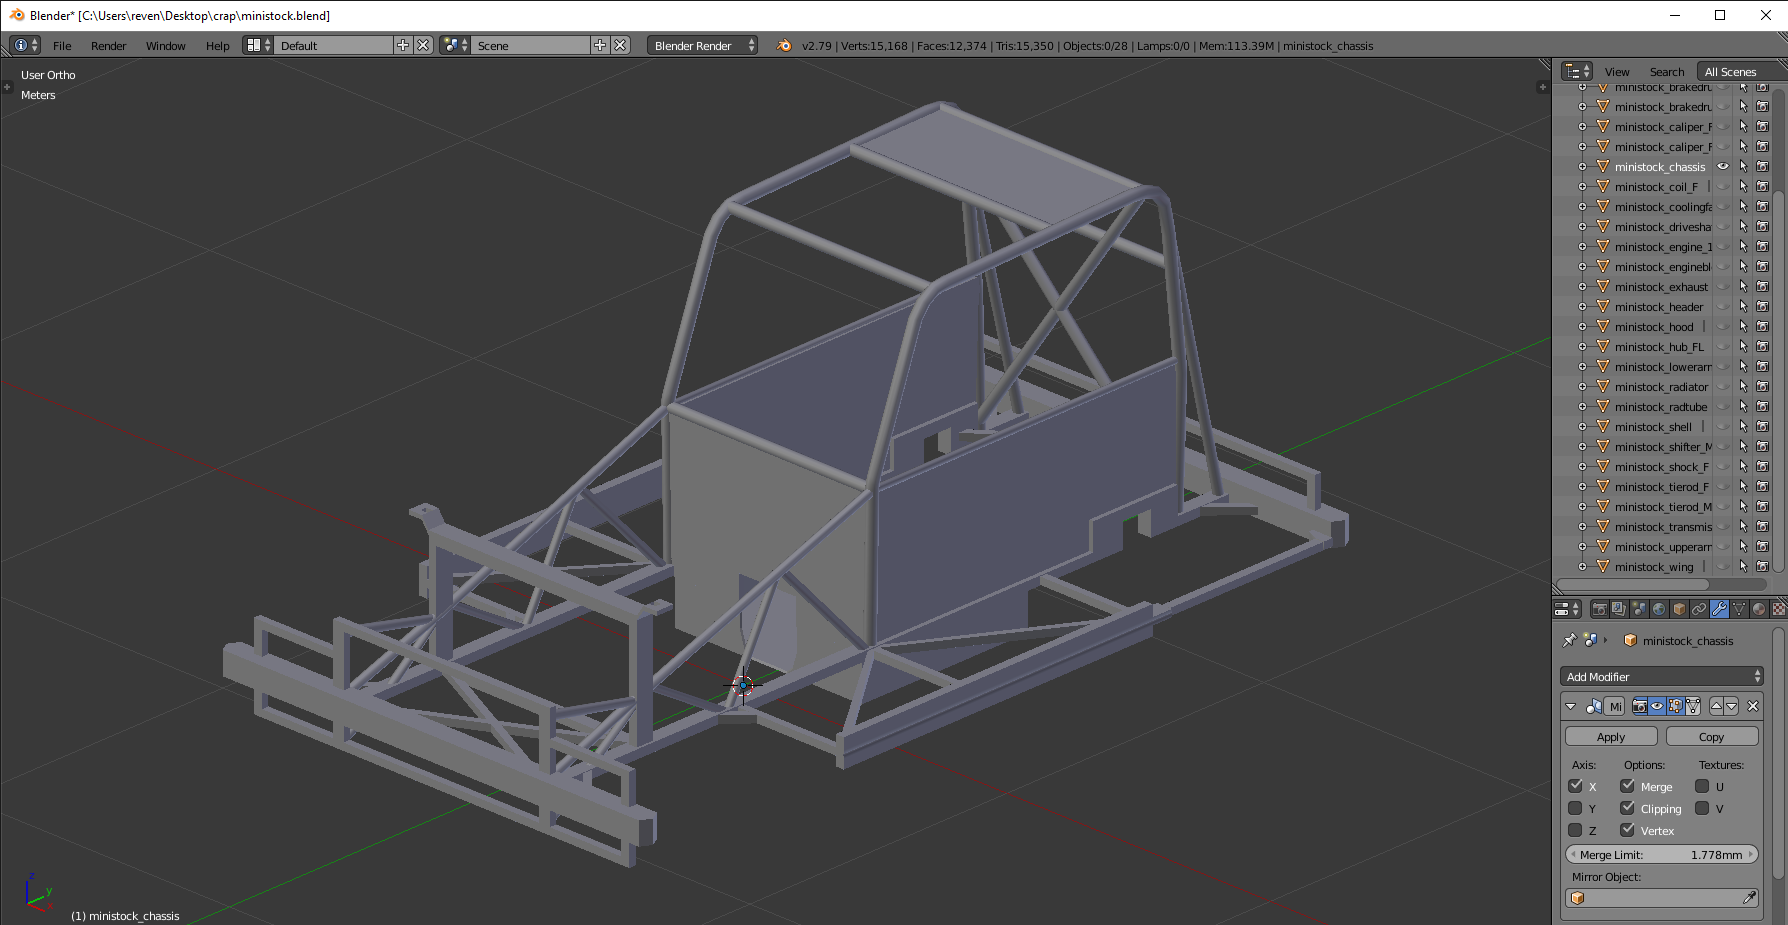The height and width of the screenshot is (925, 1788).
Task: Enable the U texture checkbox
Action: point(1702,787)
